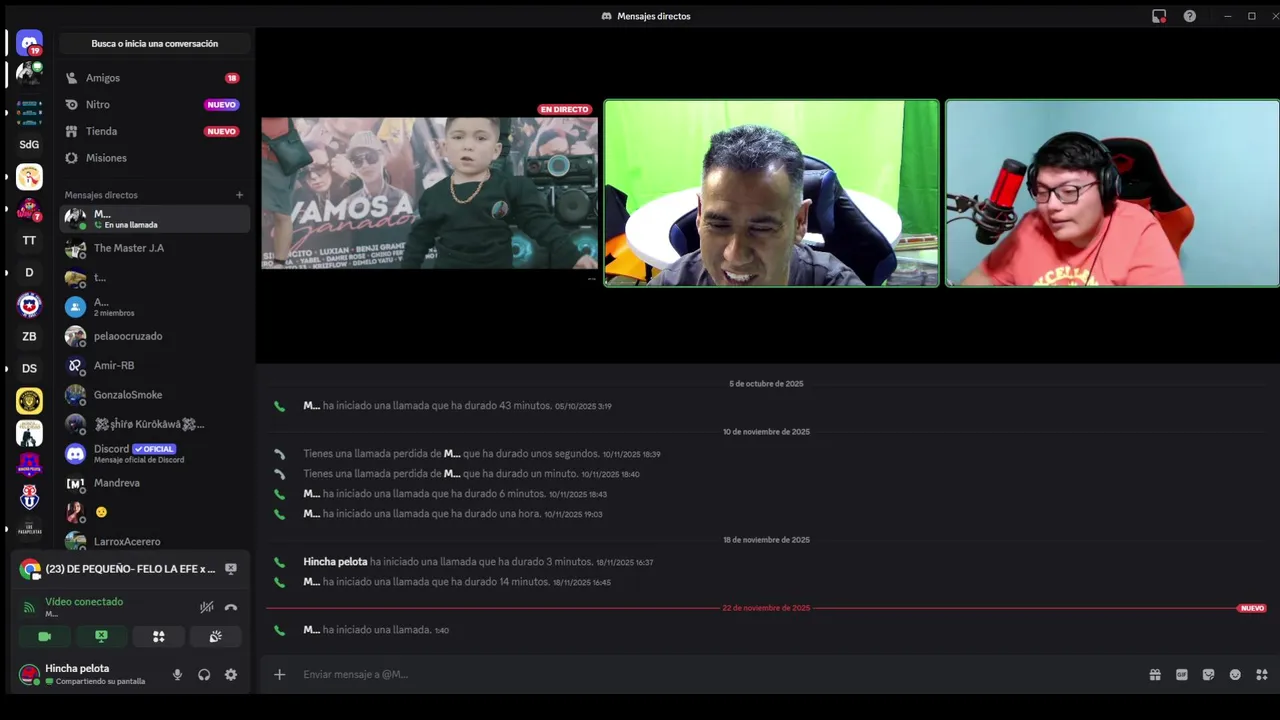Open user settings gear icon
The width and height of the screenshot is (1280, 720).
point(231,675)
